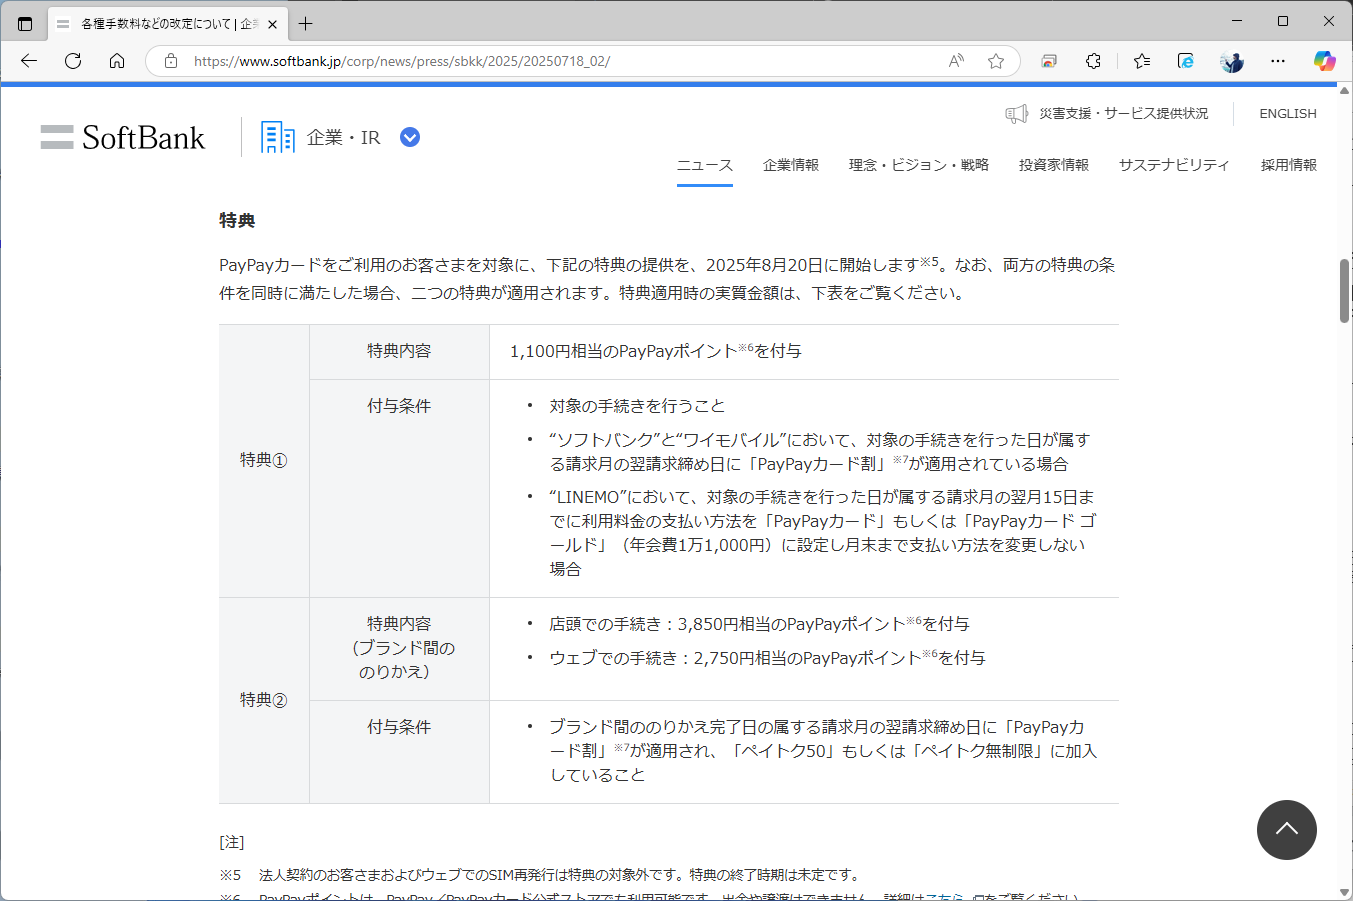The height and width of the screenshot is (901, 1353).
Task: Open the Copilot sidebar in Edge
Action: [1325, 61]
